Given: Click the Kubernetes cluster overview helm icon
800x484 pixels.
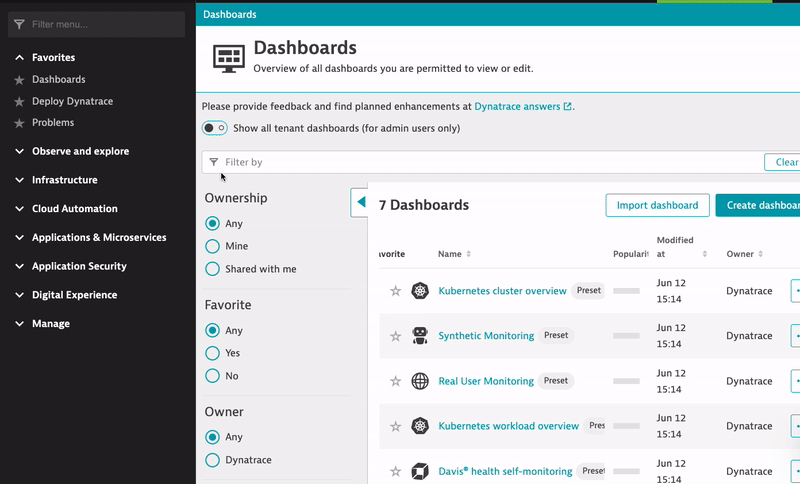Looking at the screenshot, I should pyautogui.click(x=420, y=291).
